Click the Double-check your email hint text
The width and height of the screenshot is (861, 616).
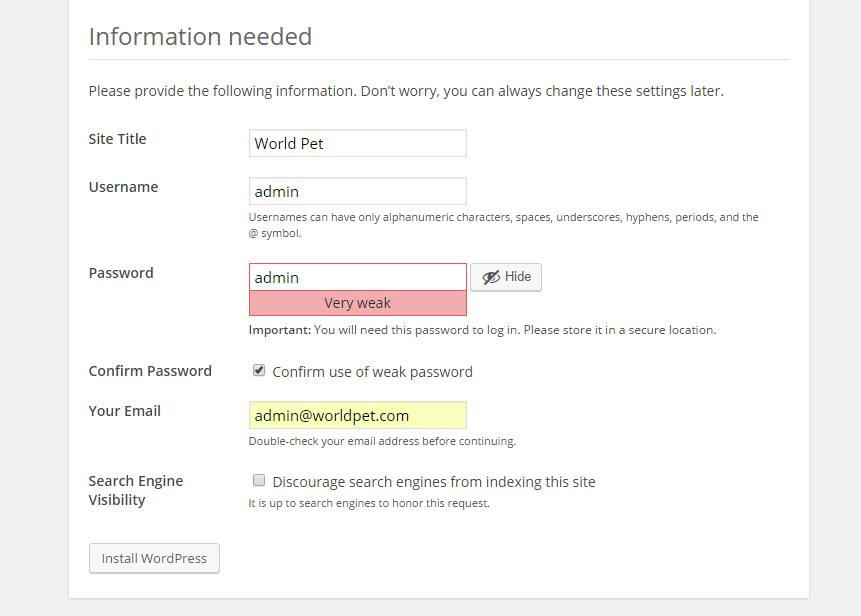point(382,441)
